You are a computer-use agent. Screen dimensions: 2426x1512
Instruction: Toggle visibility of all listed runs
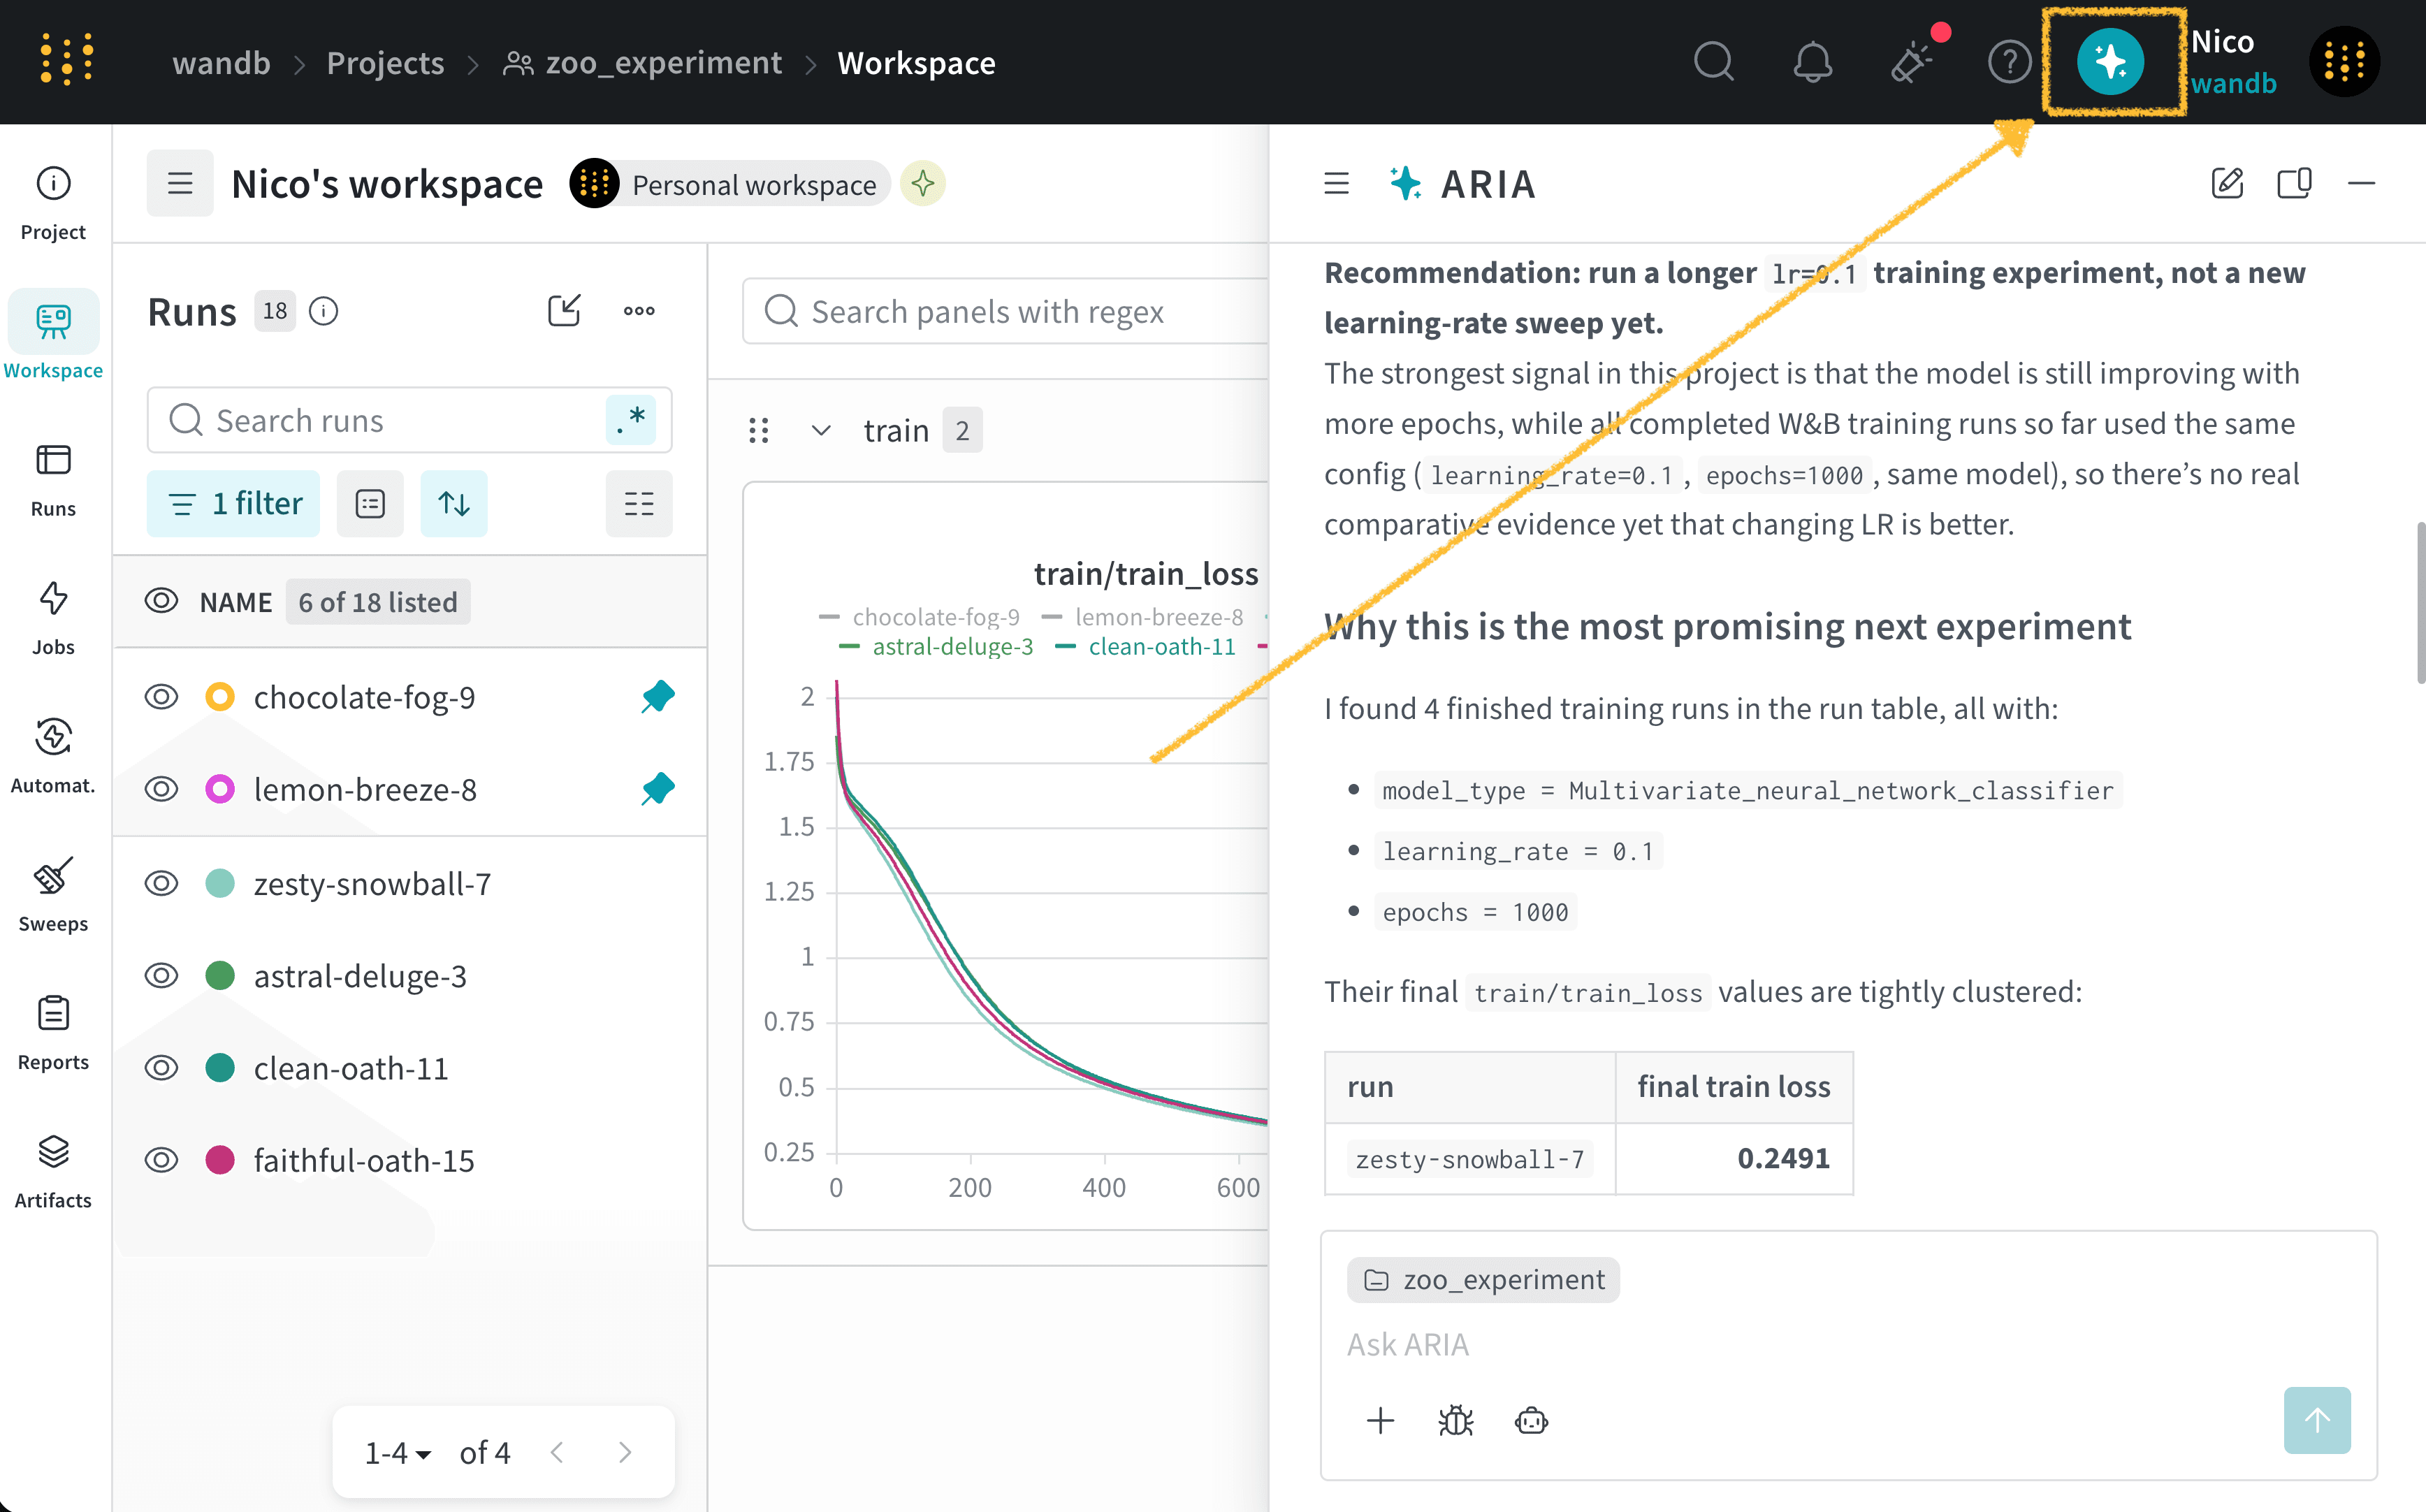coord(161,602)
